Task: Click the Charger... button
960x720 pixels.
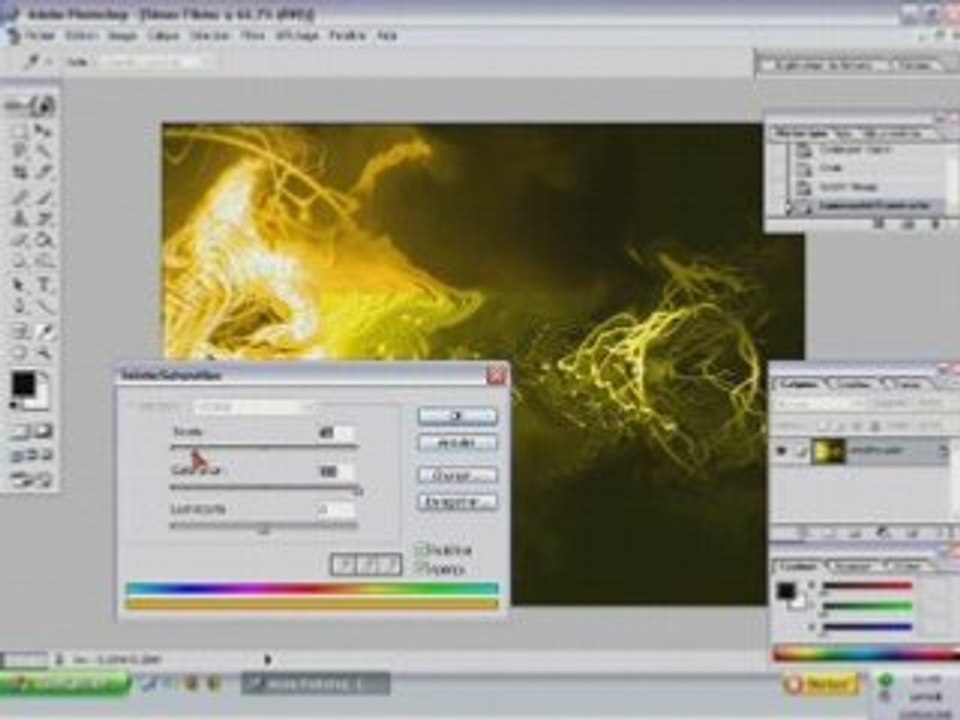Action: tap(457, 475)
